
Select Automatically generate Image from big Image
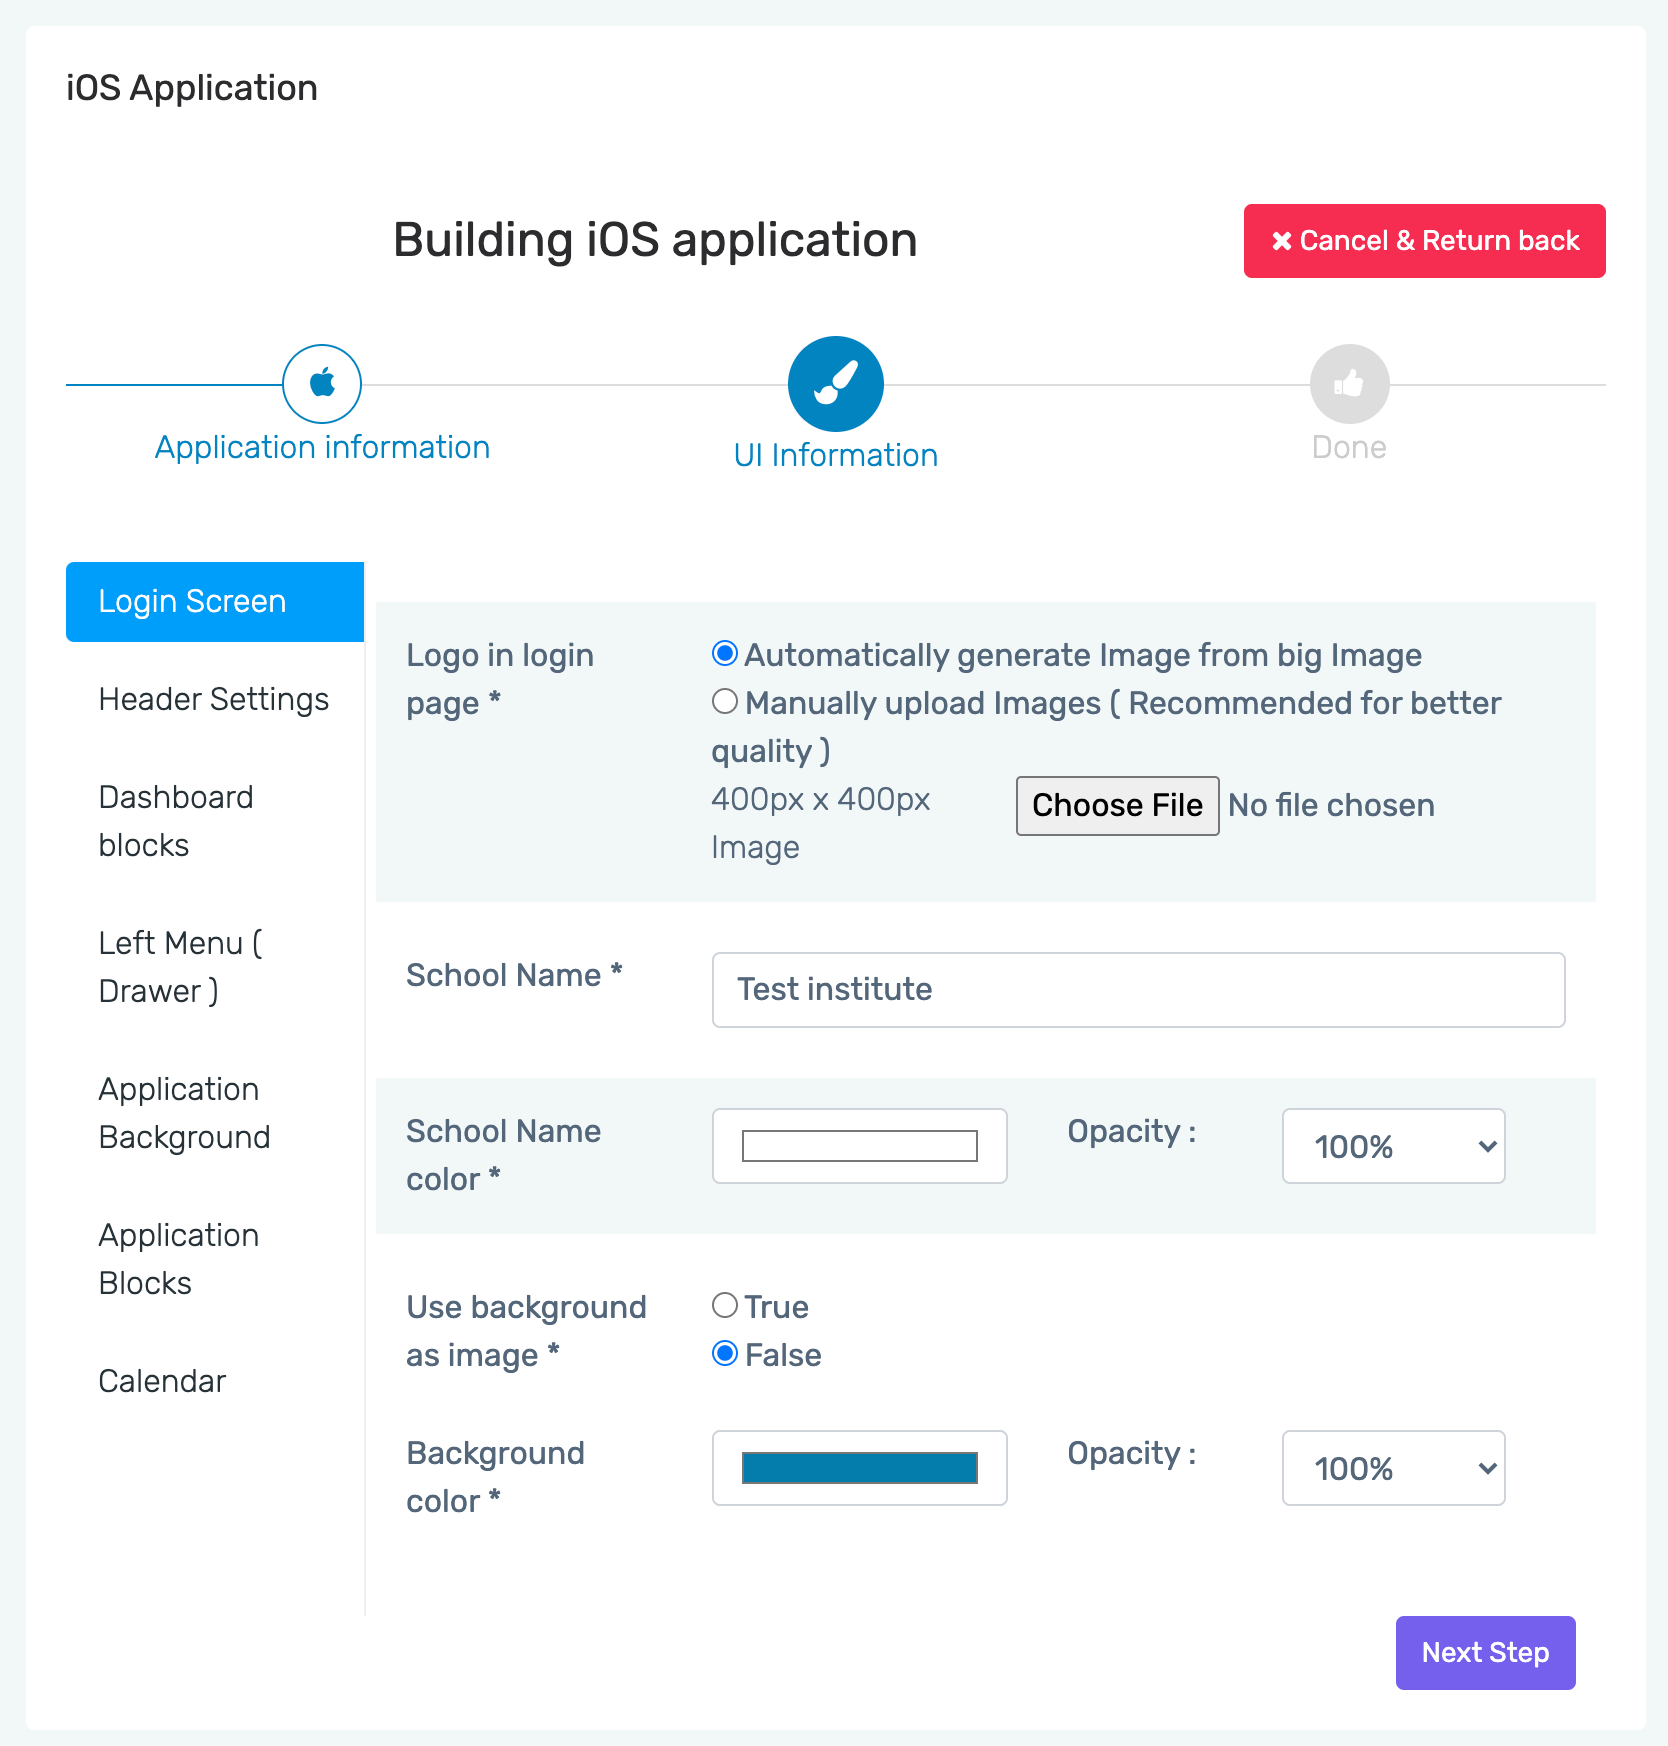coord(725,654)
